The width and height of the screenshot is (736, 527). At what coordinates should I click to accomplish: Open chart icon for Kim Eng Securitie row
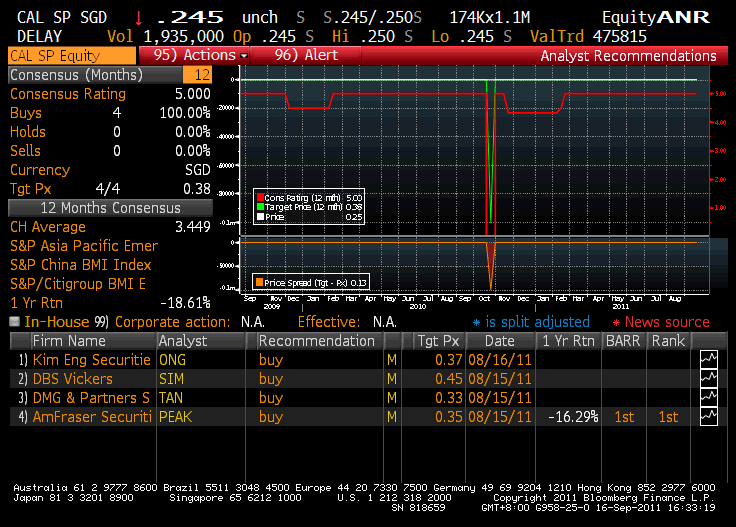click(x=708, y=360)
